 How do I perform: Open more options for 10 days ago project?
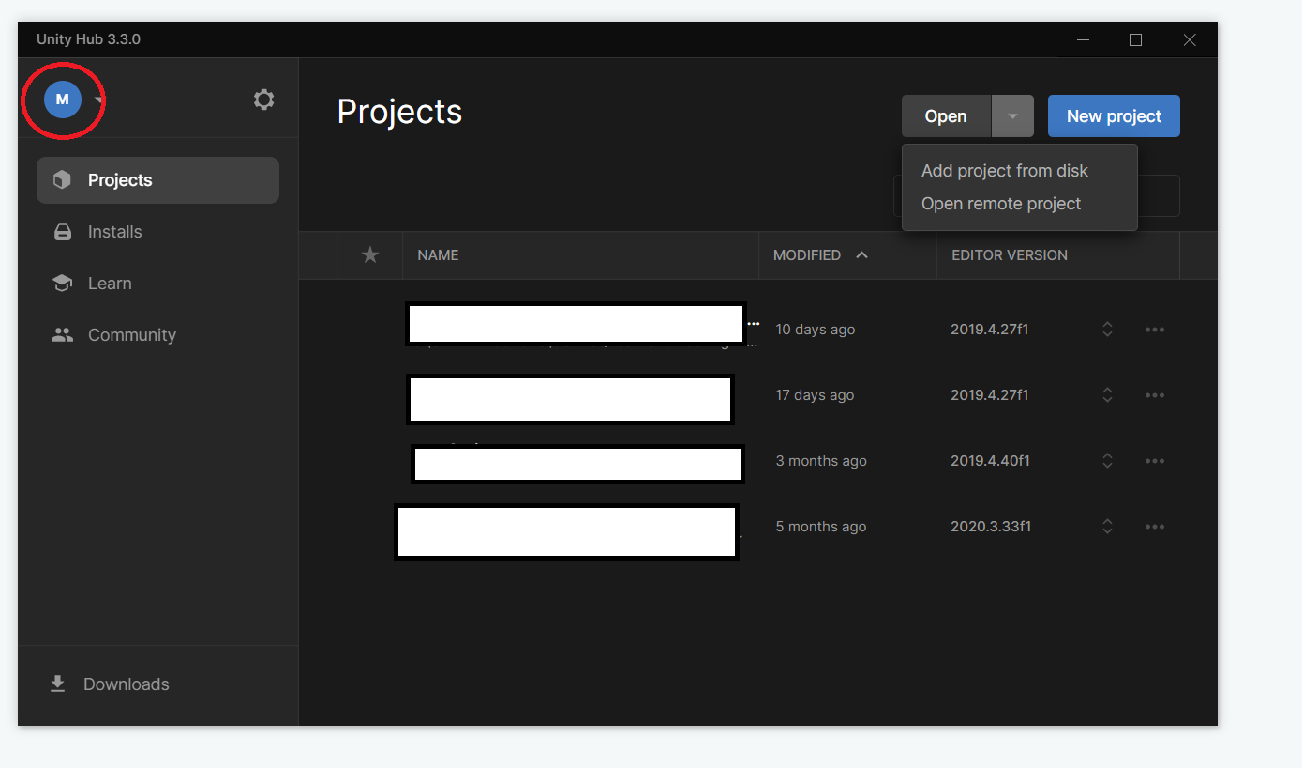point(1155,329)
